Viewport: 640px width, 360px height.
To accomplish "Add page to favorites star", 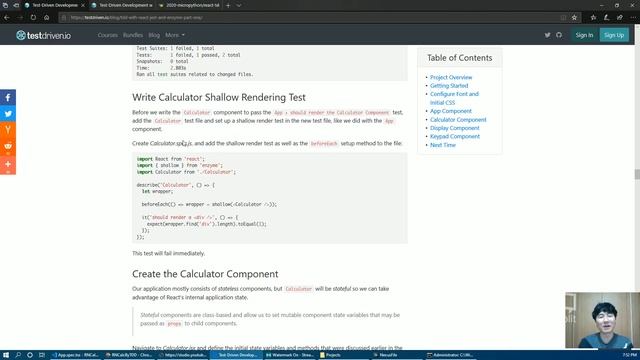I will click(x=574, y=18).
